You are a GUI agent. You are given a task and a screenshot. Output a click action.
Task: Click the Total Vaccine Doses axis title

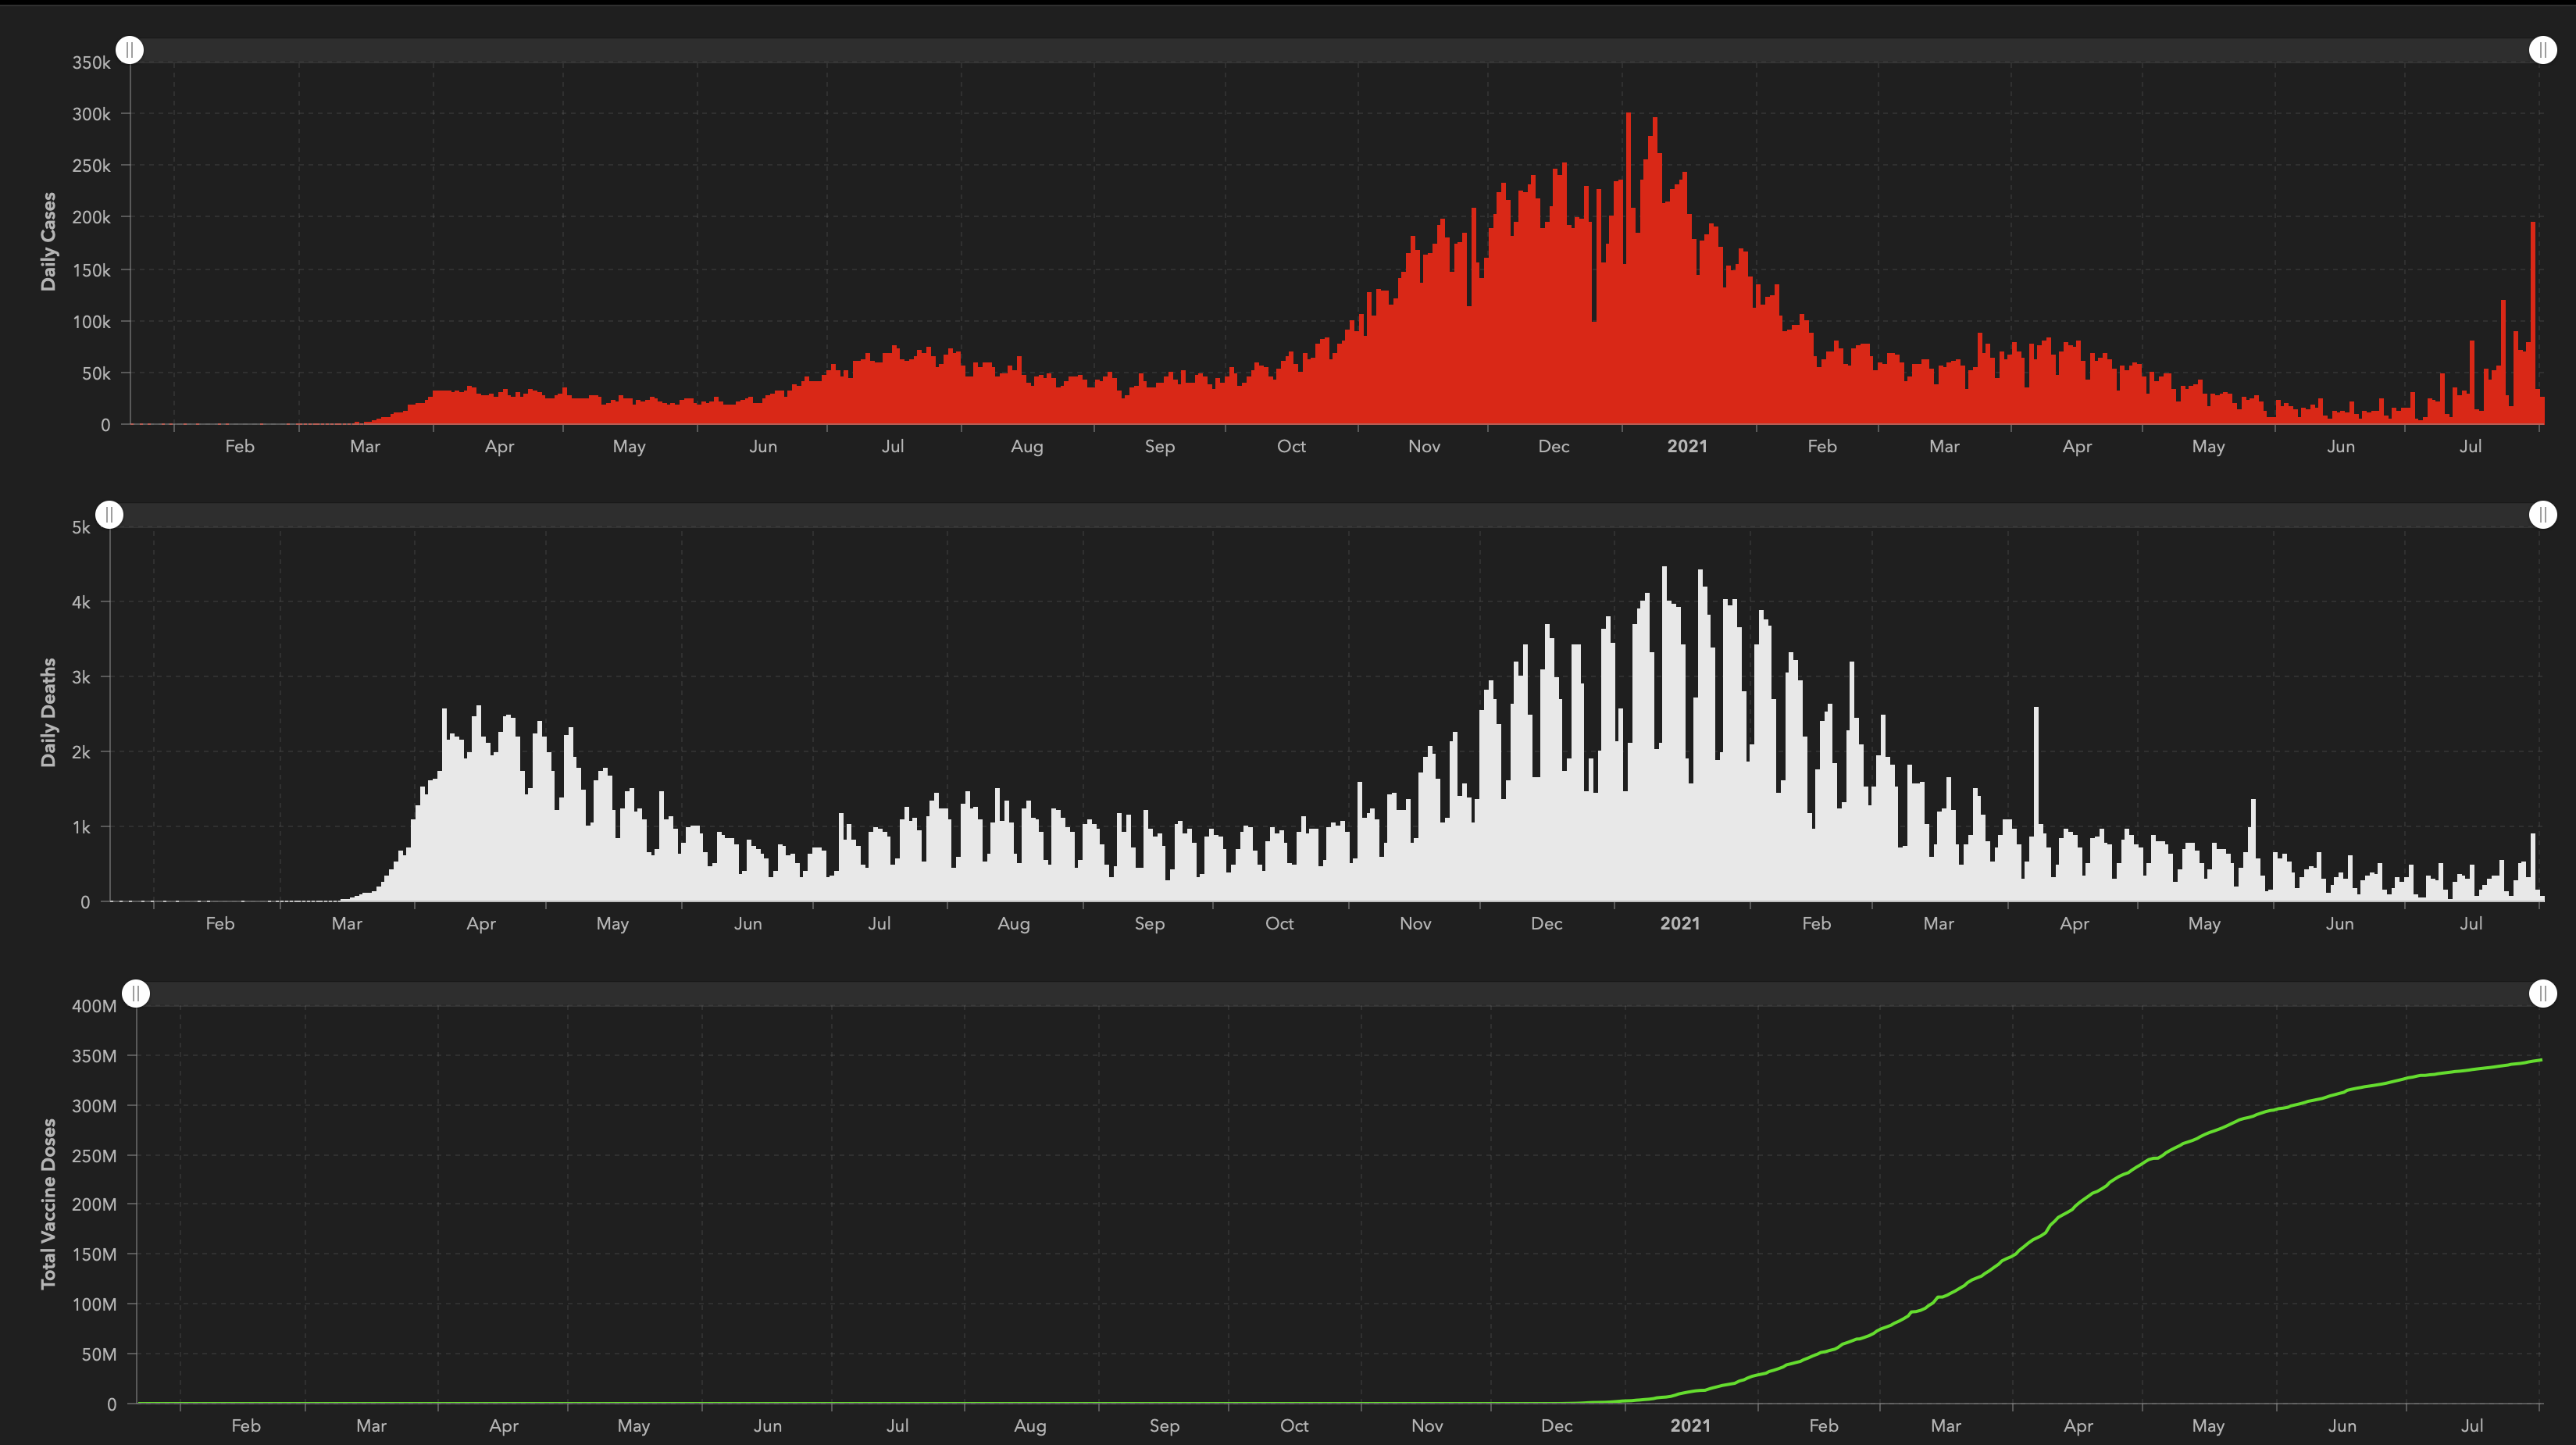coord(48,1204)
